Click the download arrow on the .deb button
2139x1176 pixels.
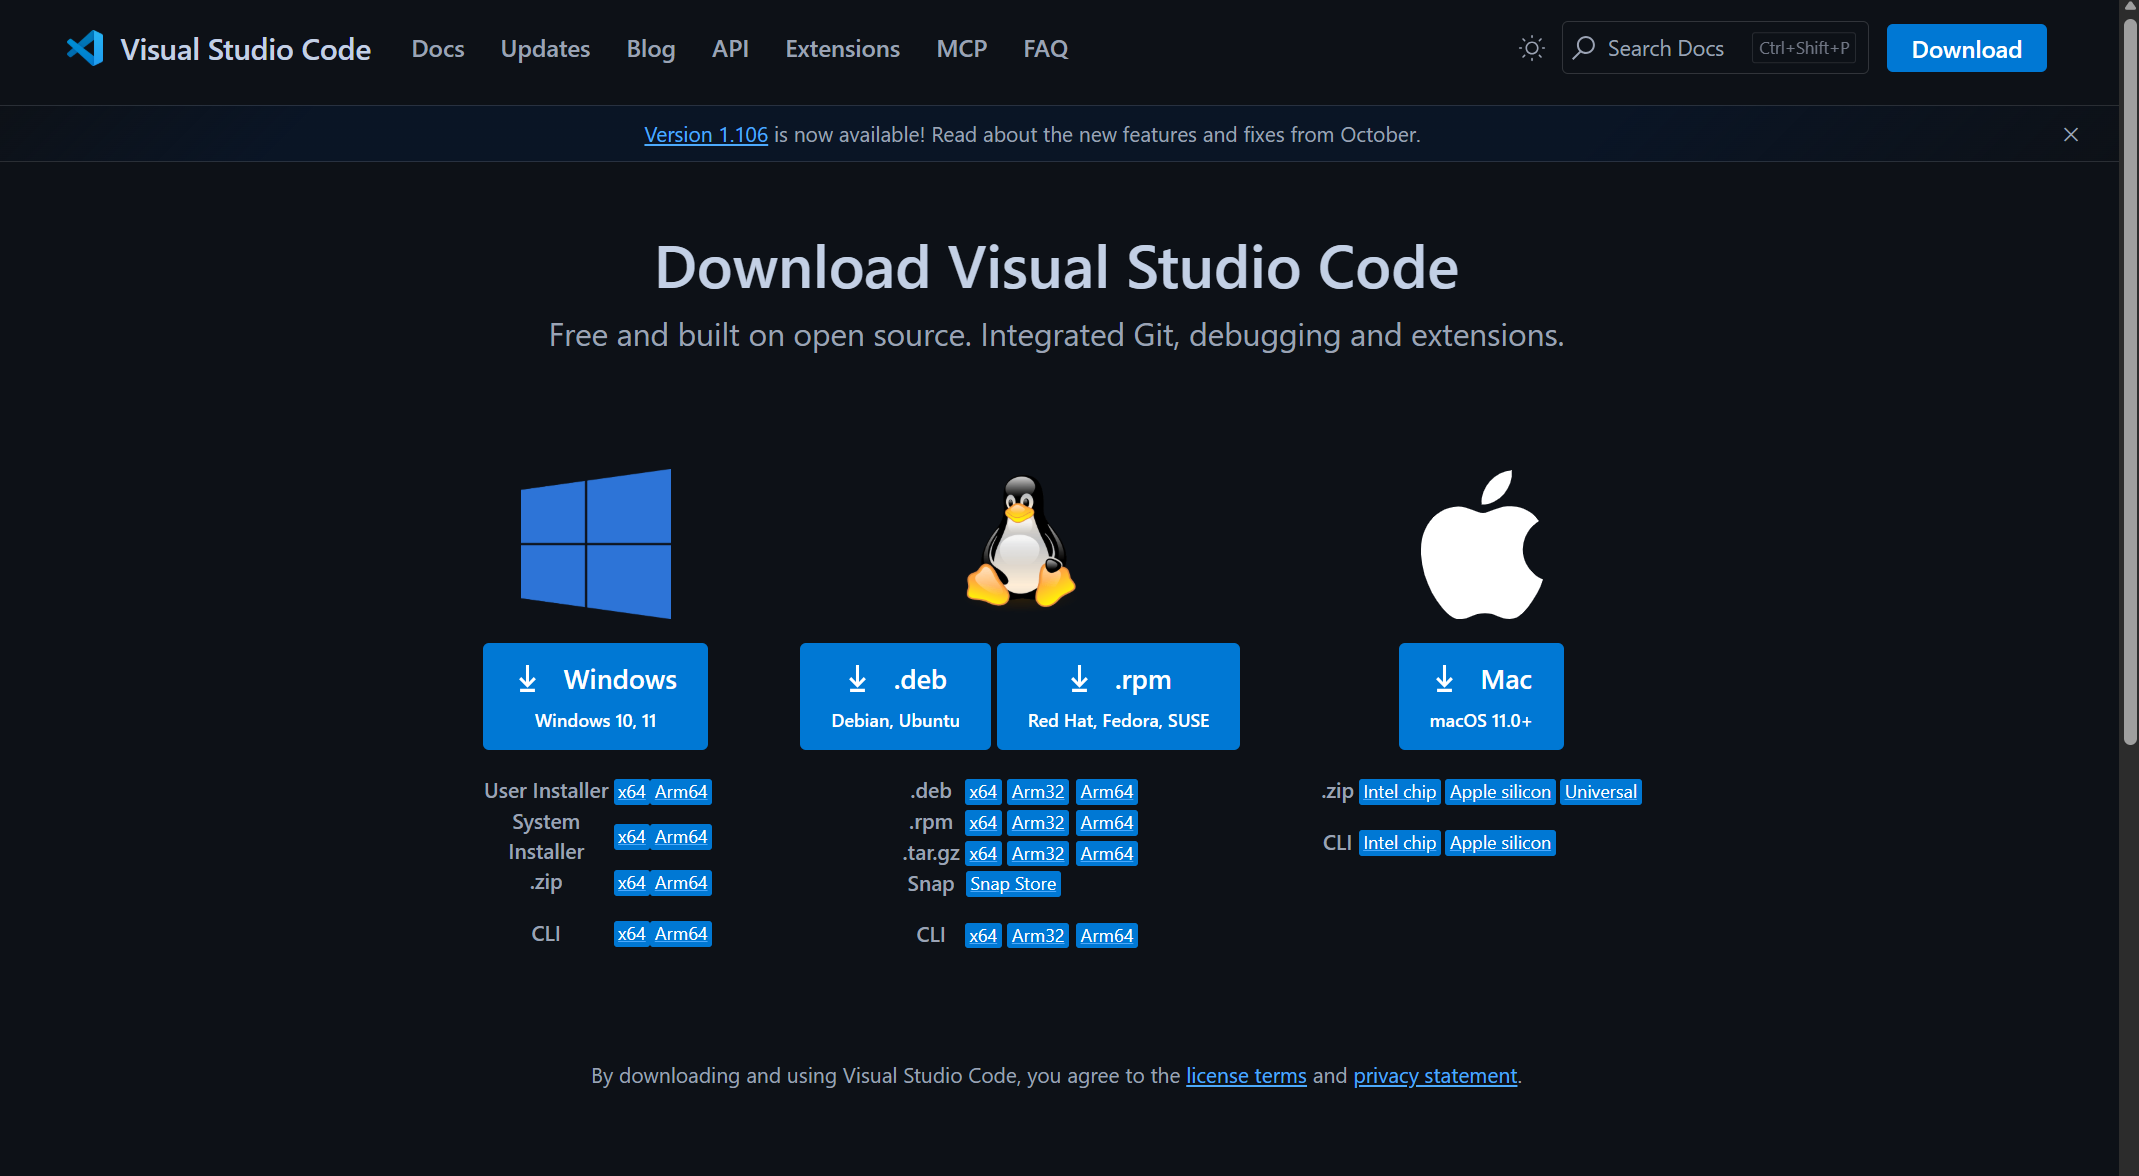tap(858, 679)
